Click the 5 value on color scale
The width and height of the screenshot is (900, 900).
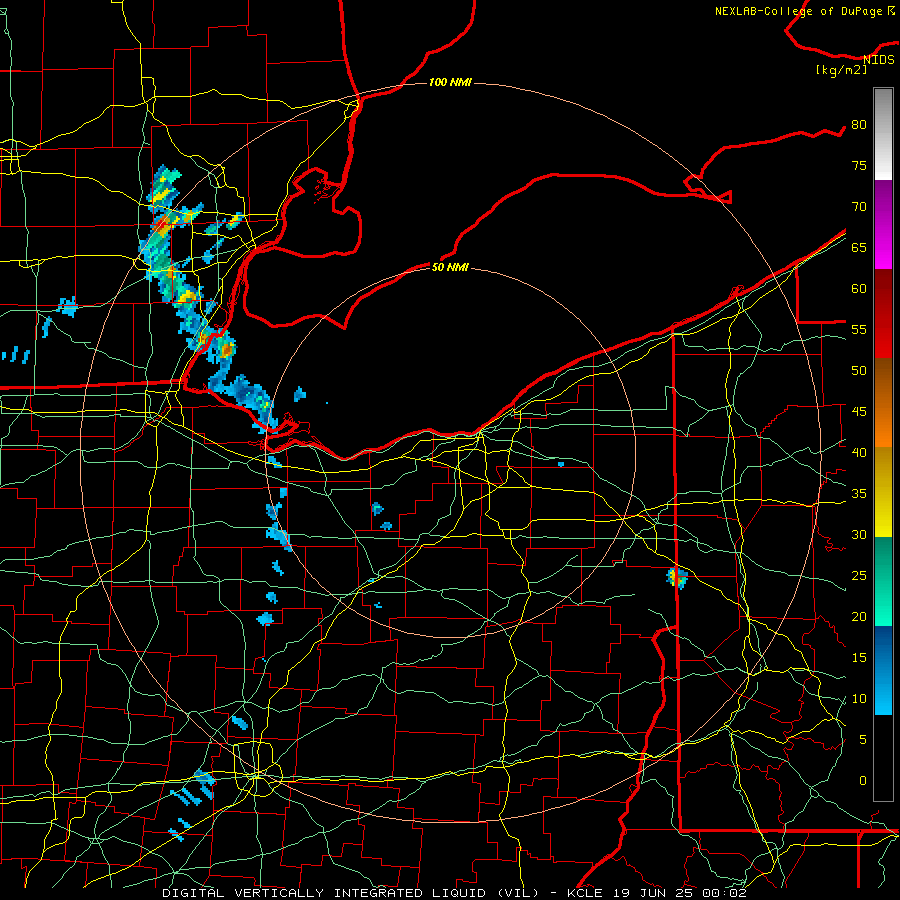click(x=863, y=739)
